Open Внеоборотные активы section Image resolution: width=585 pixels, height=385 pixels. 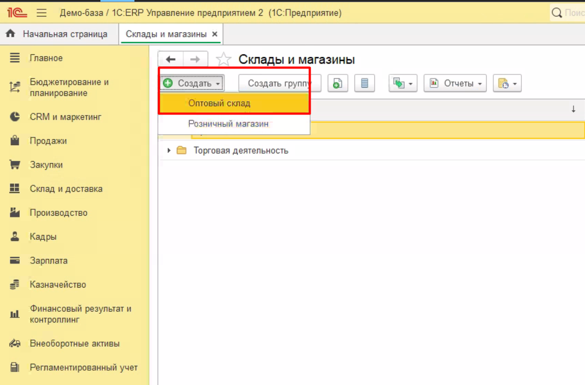(x=75, y=343)
